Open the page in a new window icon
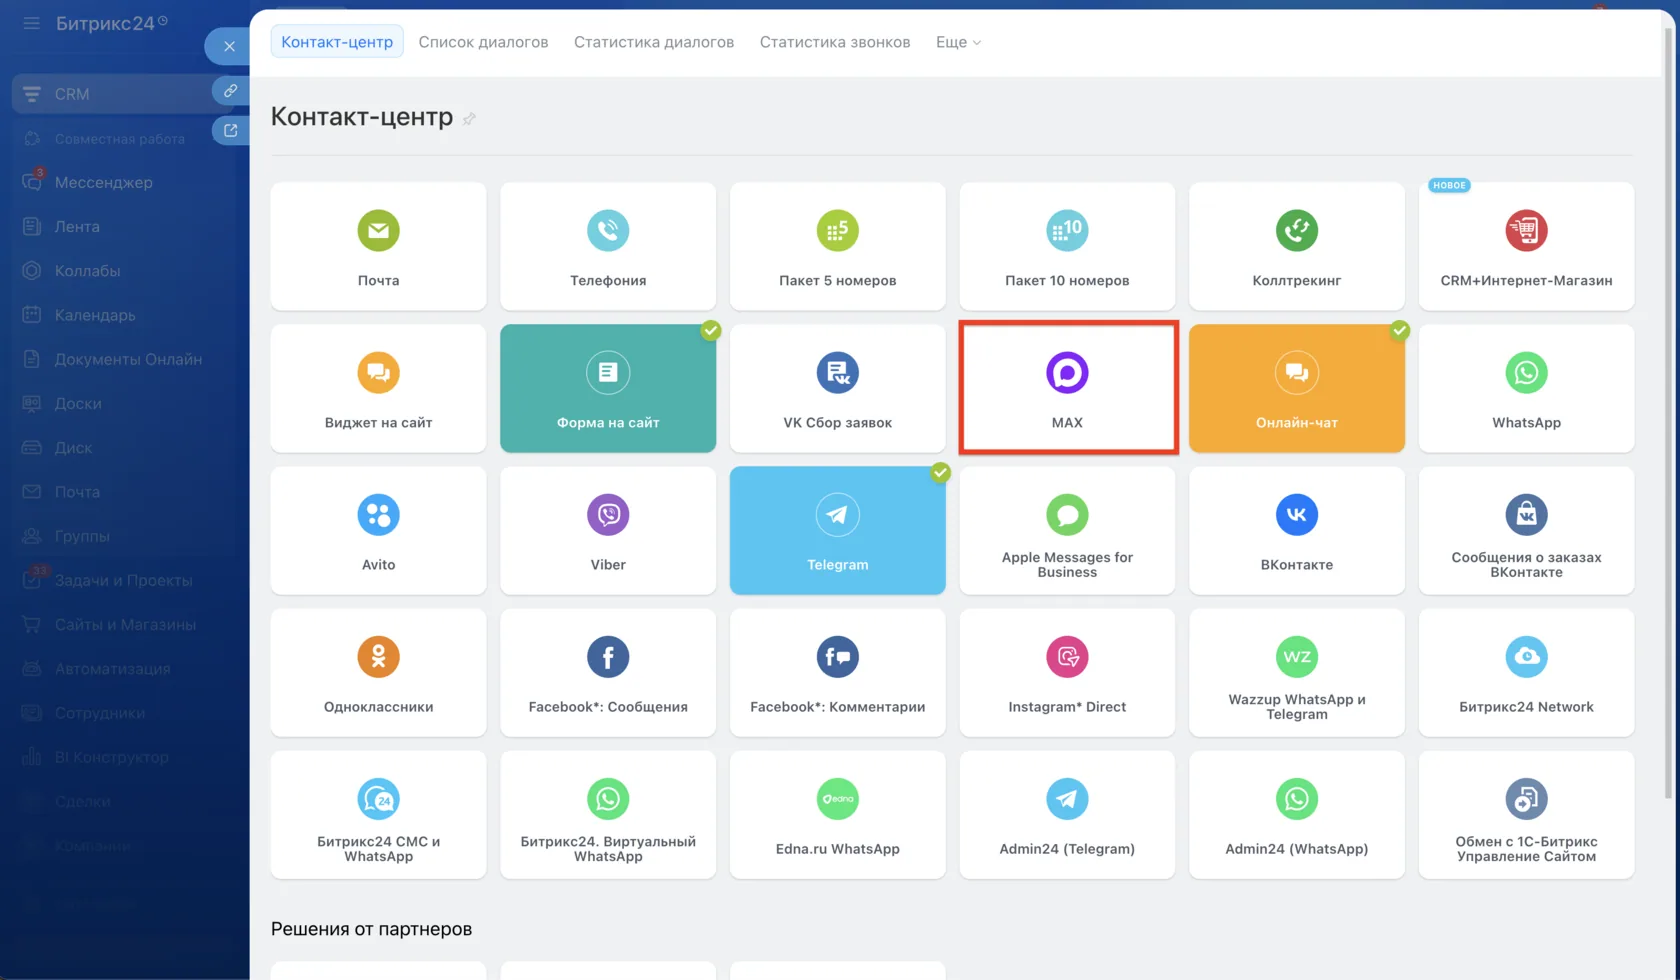The width and height of the screenshot is (1680, 980). coord(231,130)
